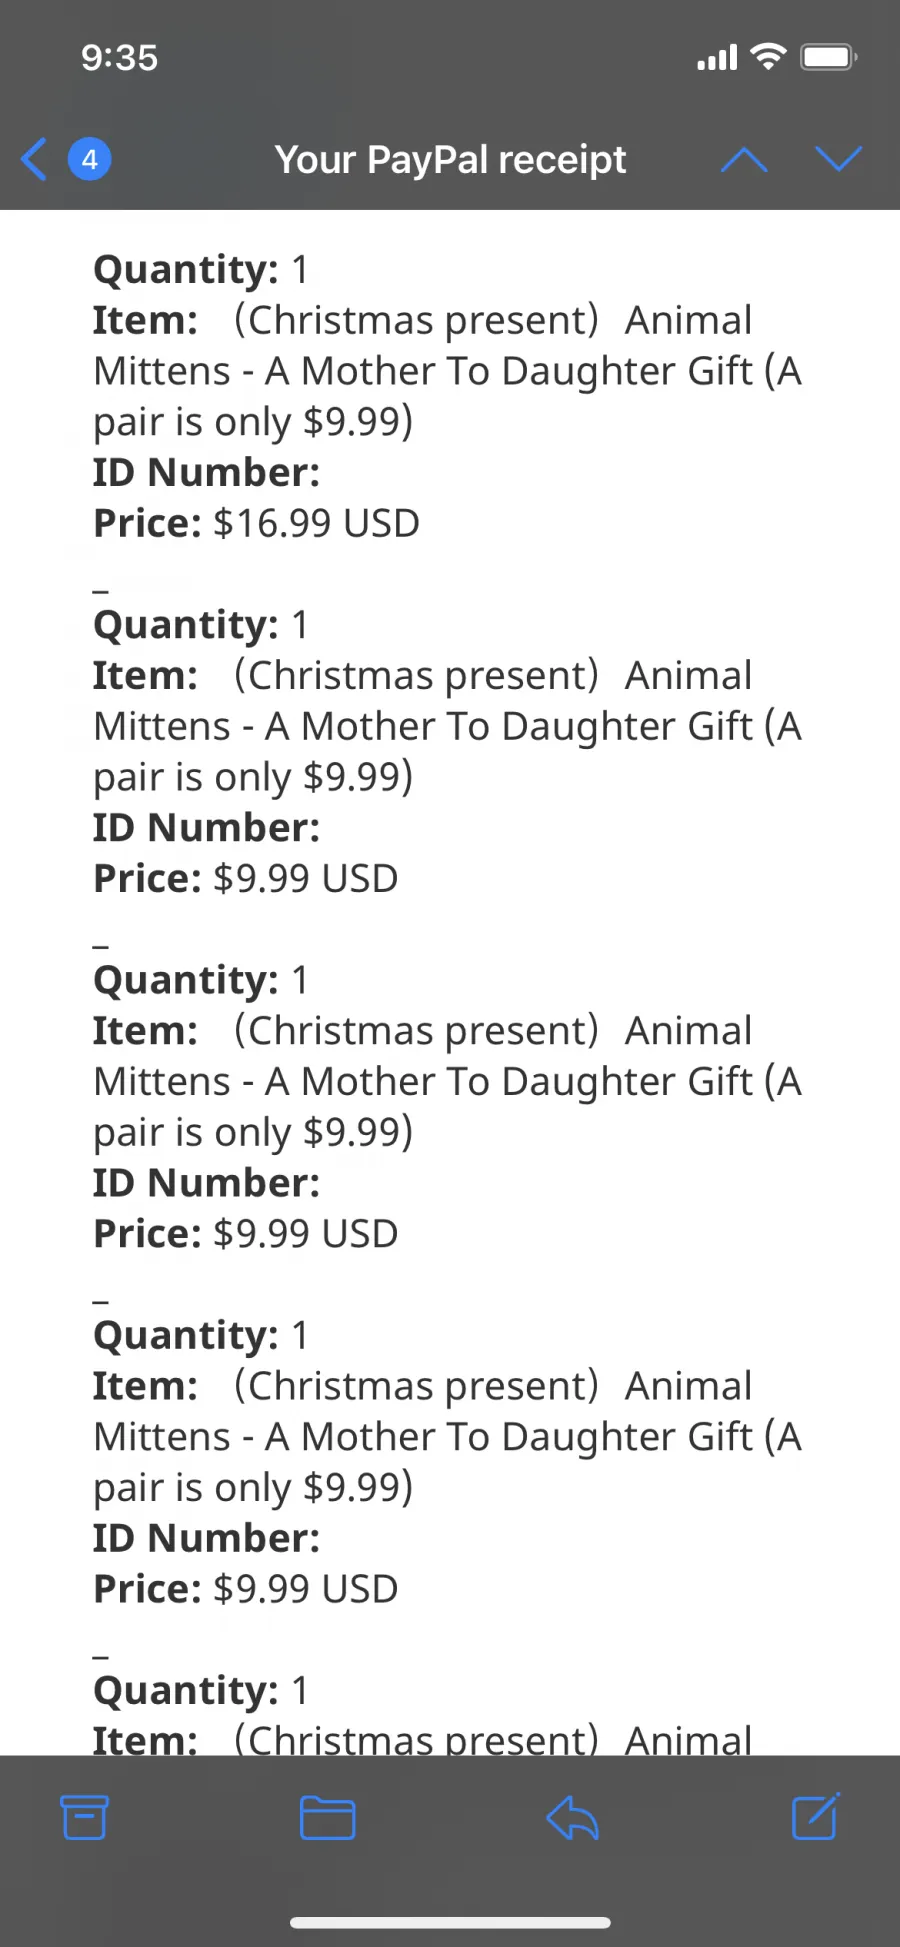The image size is (900, 1947).
Task: Tap the $16.99 USD price line
Action: [x=256, y=523]
